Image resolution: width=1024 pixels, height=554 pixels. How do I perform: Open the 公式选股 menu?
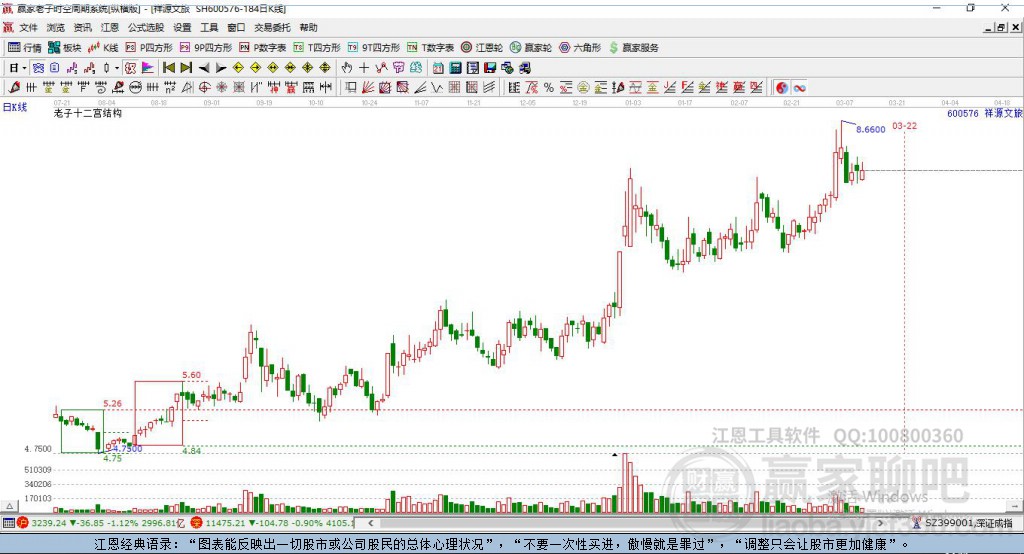[146, 27]
